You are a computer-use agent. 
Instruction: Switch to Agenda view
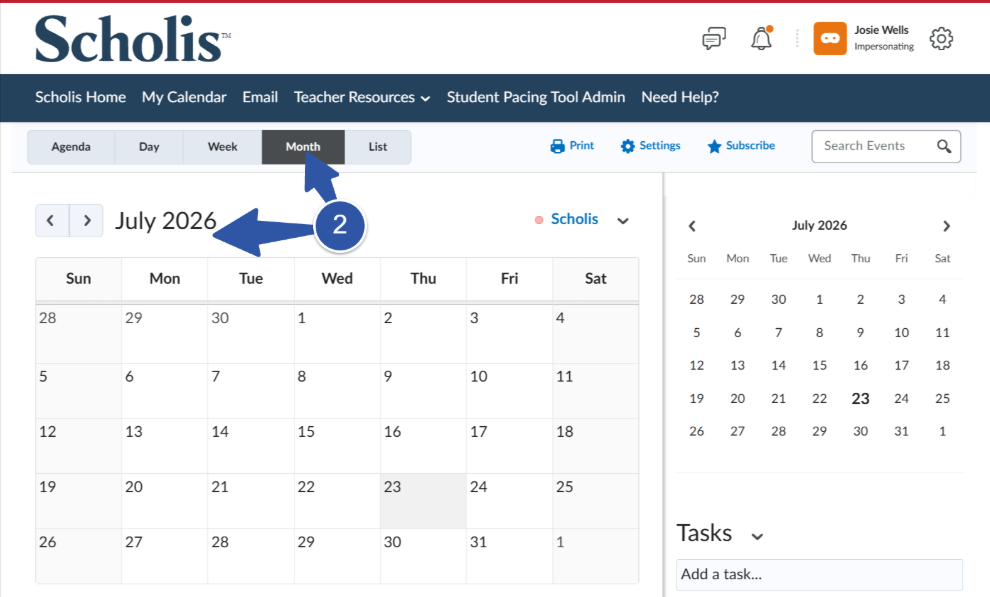71,147
